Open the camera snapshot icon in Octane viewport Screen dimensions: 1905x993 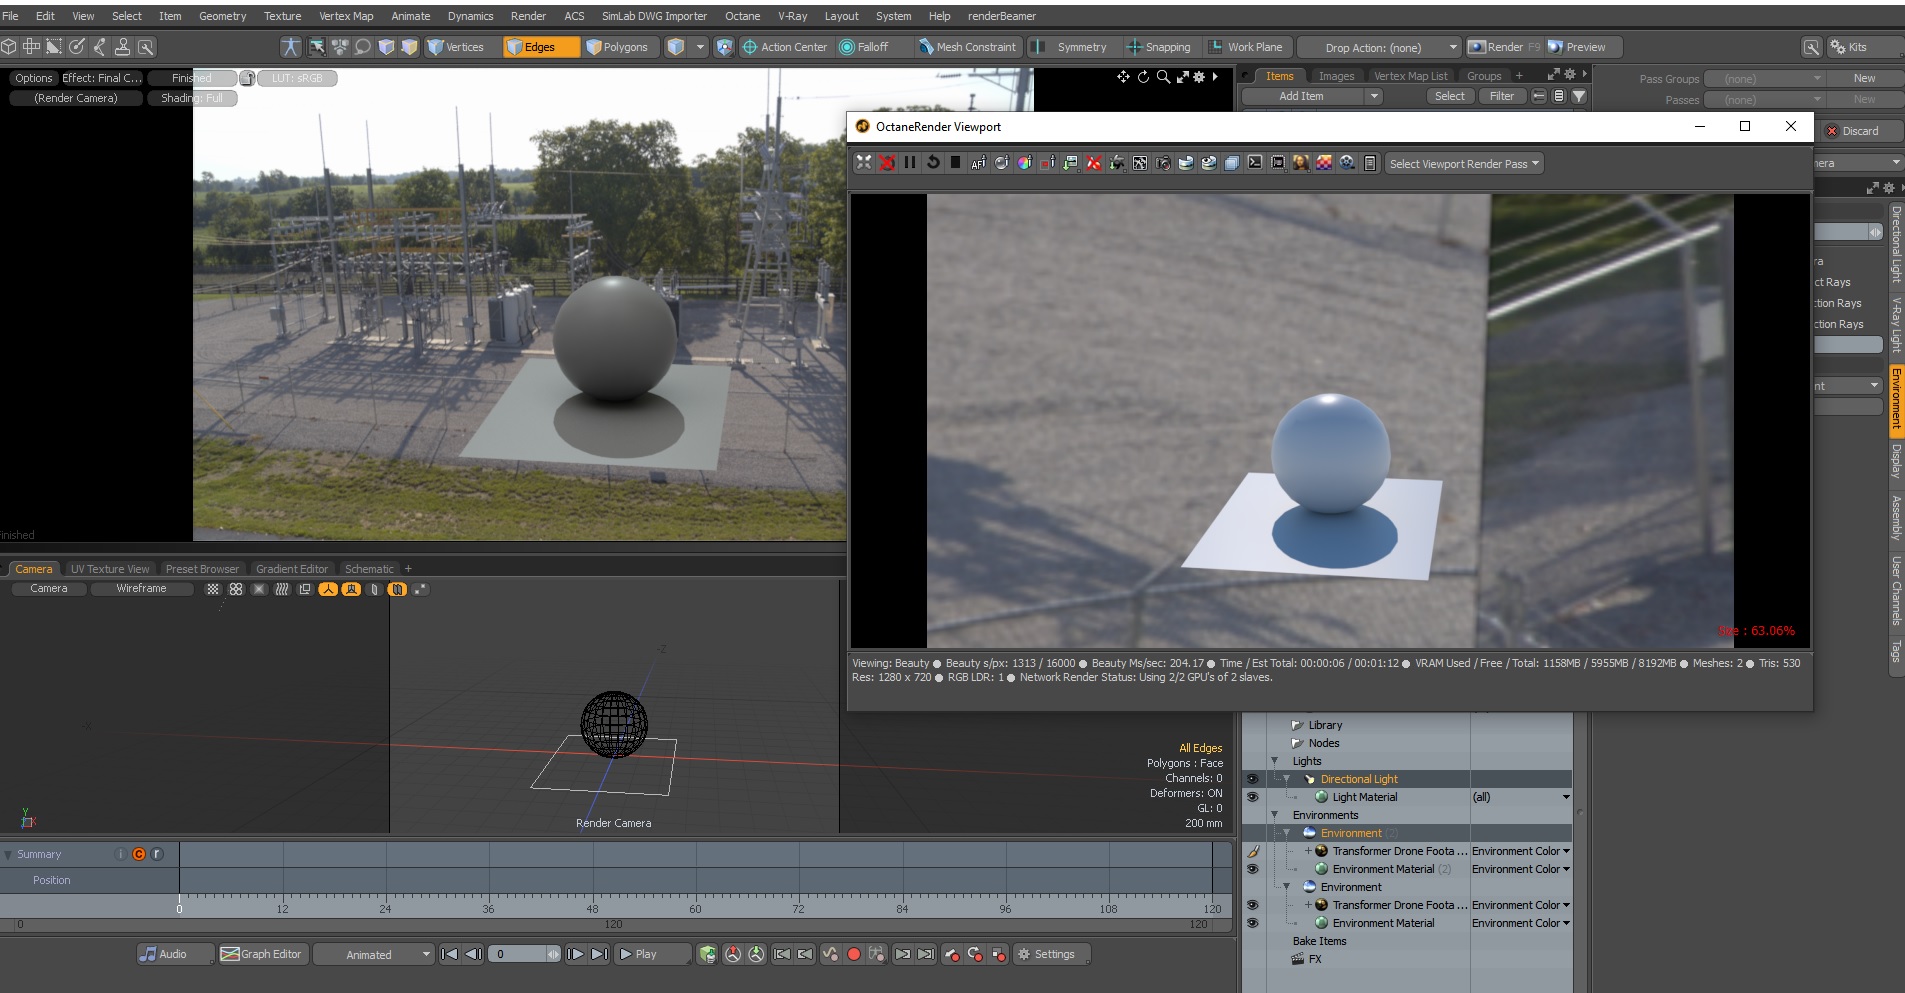pyautogui.click(x=1163, y=163)
